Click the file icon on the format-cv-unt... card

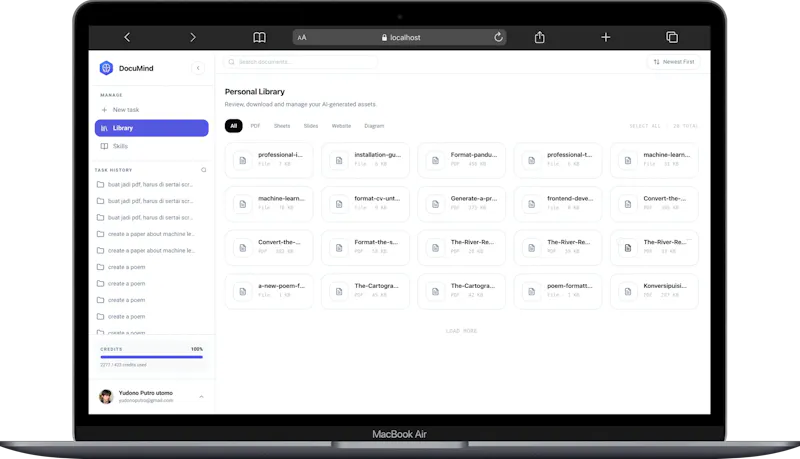339,204
